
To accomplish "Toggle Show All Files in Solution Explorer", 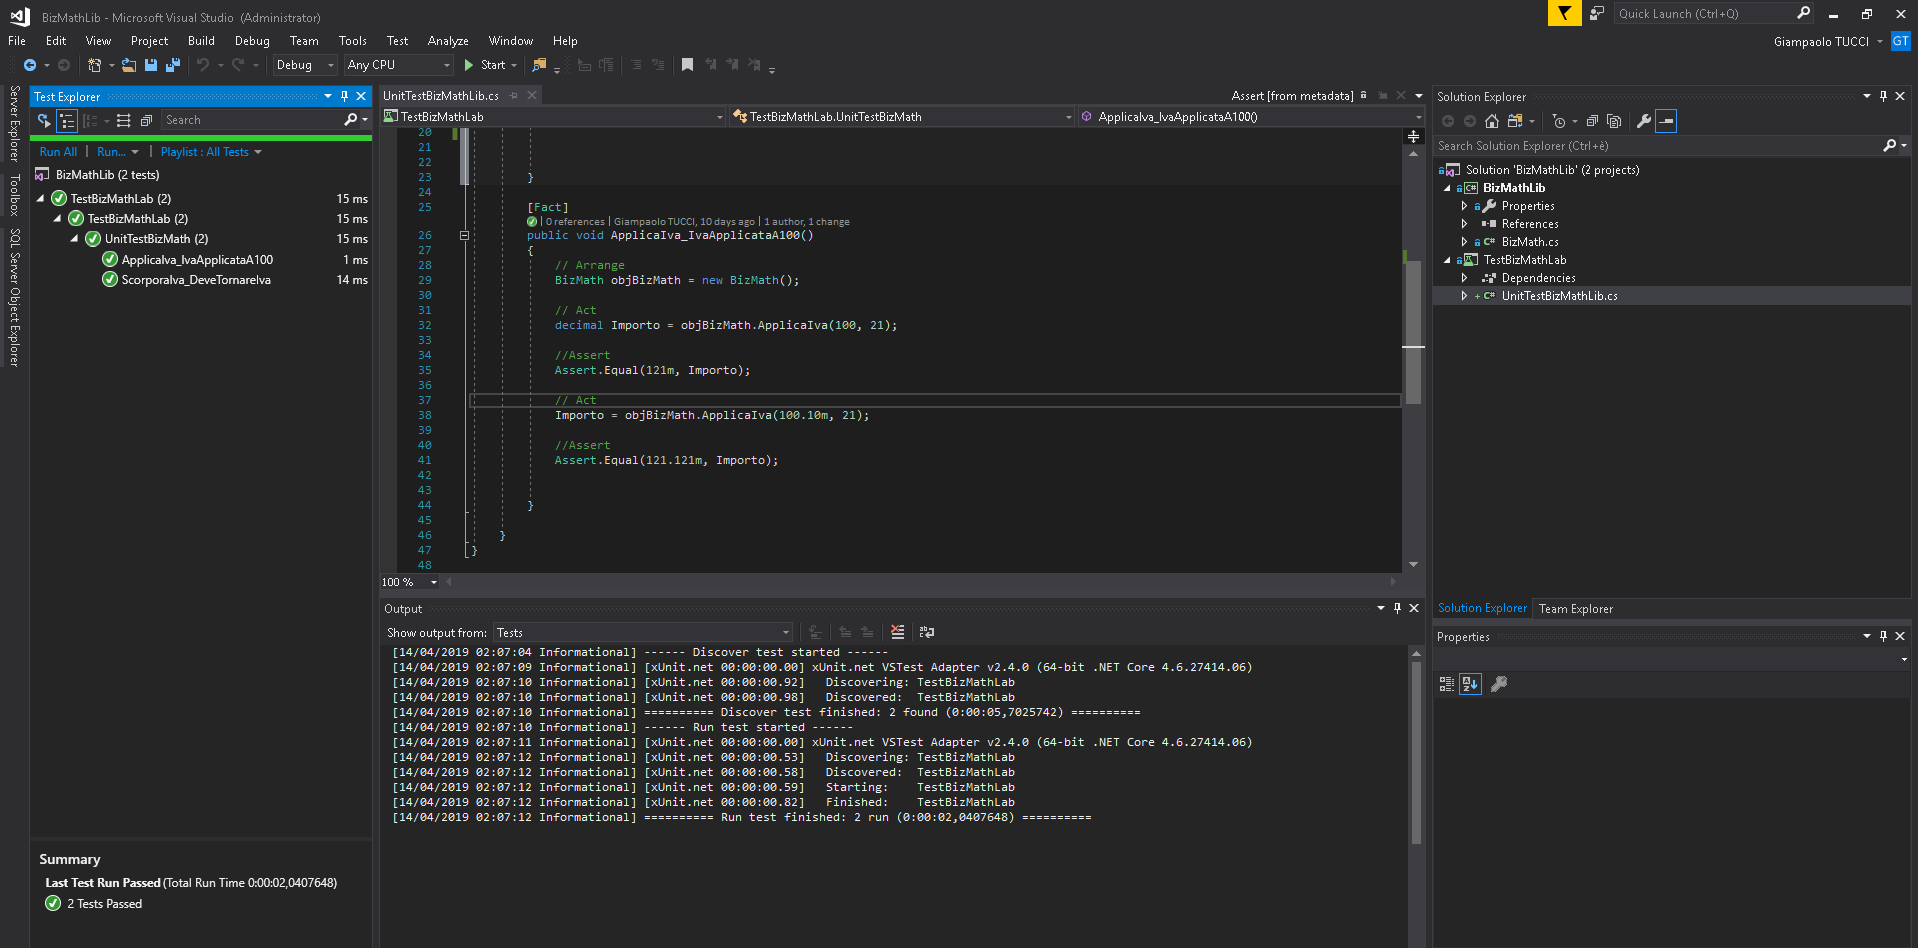I will tap(1614, 121).
